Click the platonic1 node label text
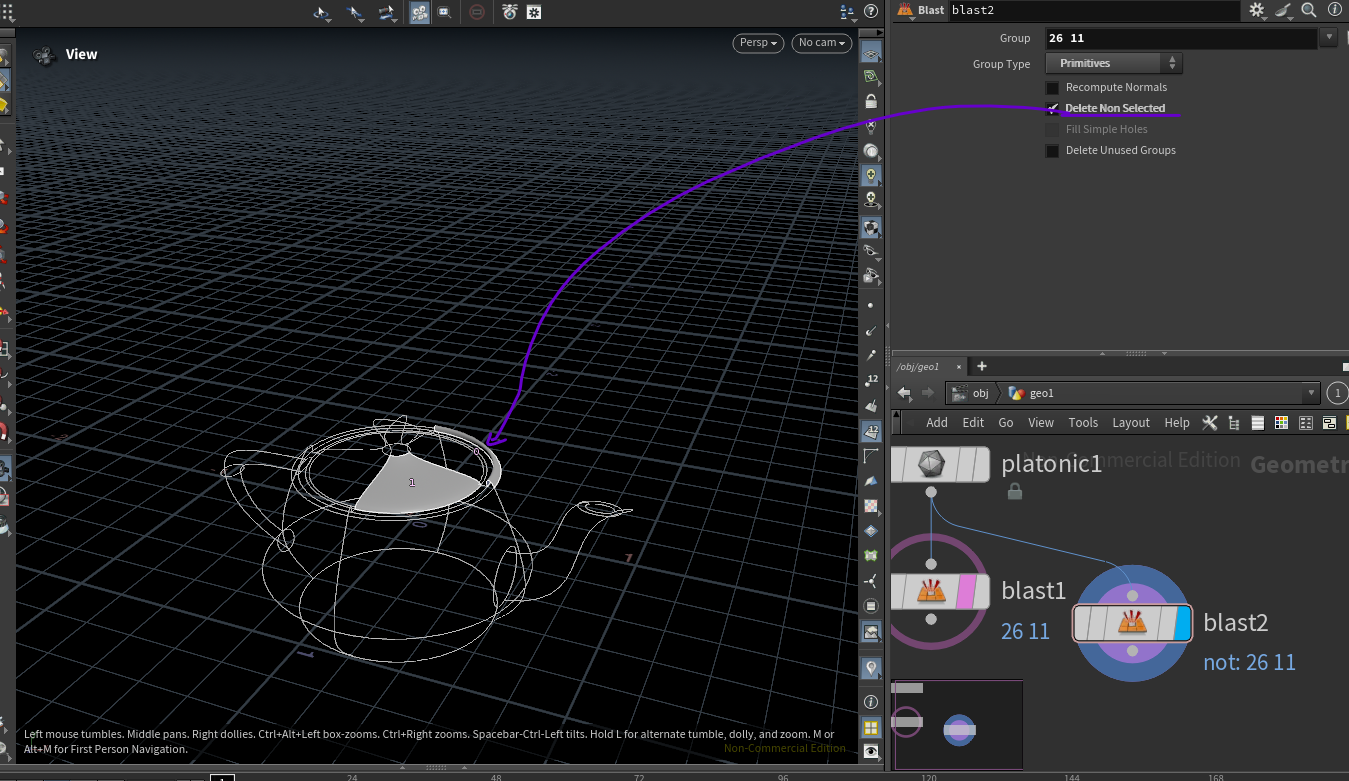The width and height of the screenshot is (1349, 781). 1051,463
